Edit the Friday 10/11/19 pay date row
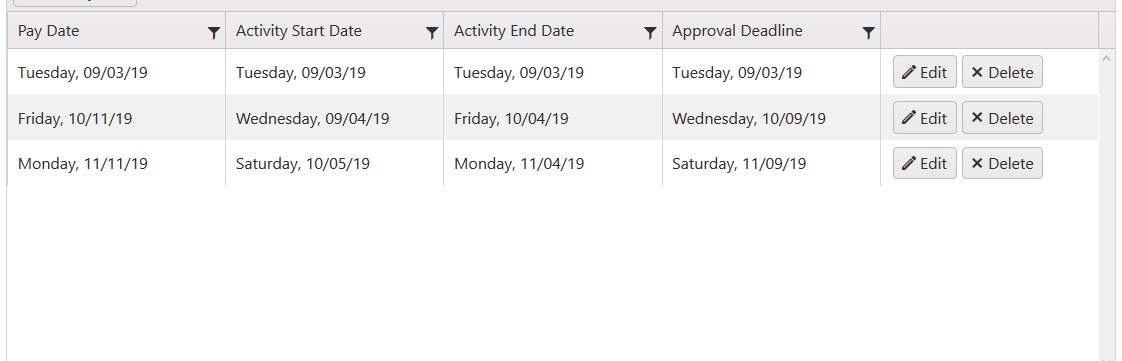This screenshot has height=361, width=1122. [925, 118]
